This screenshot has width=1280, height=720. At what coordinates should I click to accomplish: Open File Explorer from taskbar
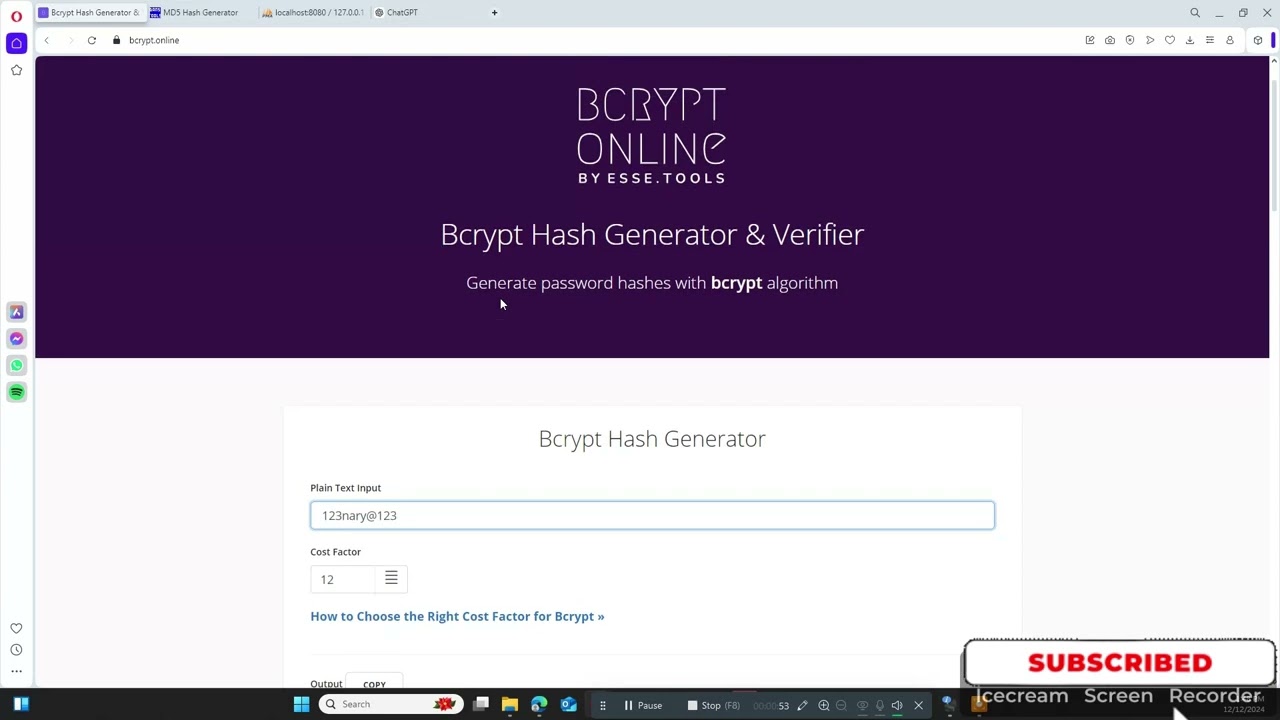[x=510, y=704]
